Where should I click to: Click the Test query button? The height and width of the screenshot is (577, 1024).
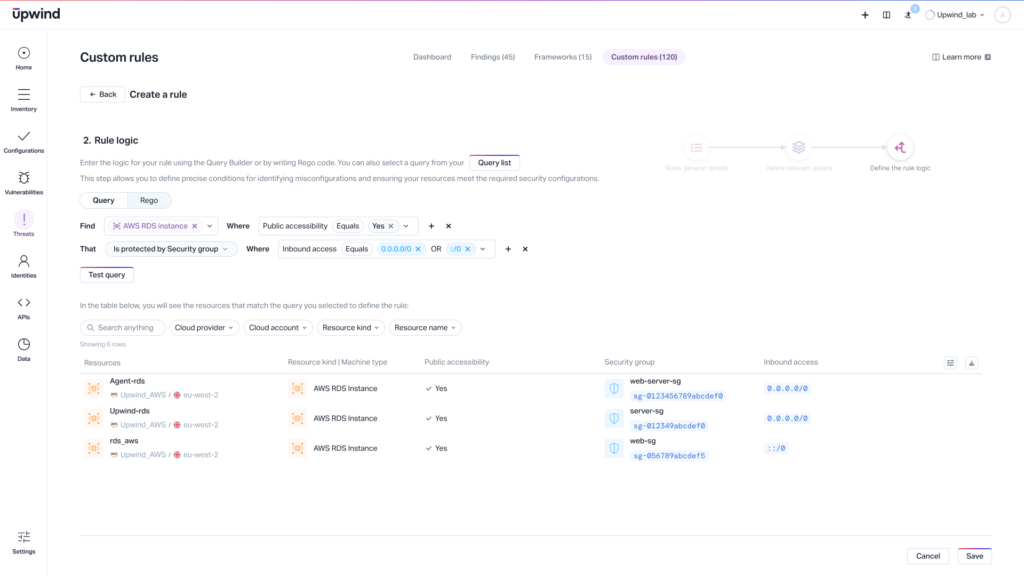click(x=106, y=275)
